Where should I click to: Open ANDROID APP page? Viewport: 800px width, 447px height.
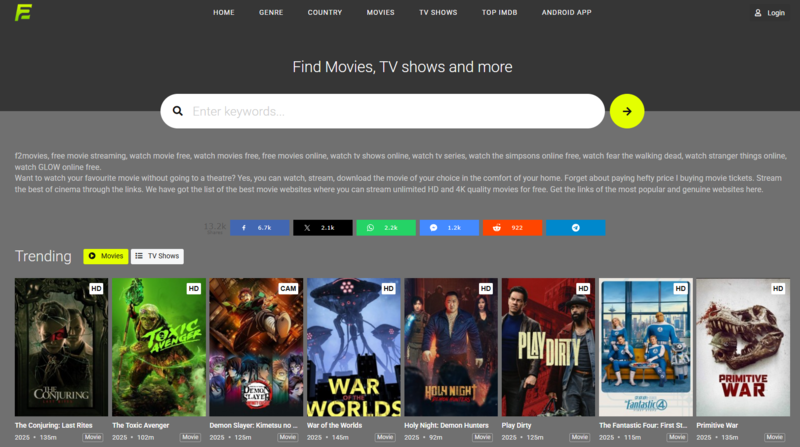(x=566, y=12)
